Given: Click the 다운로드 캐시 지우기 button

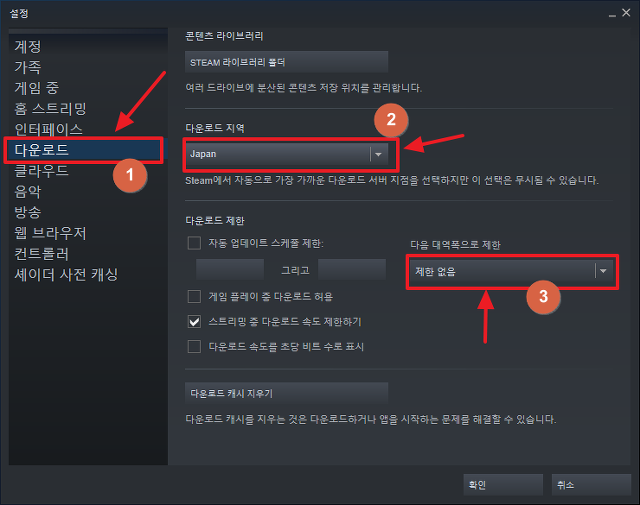Looking at the screenshot, I should point(286,393).
